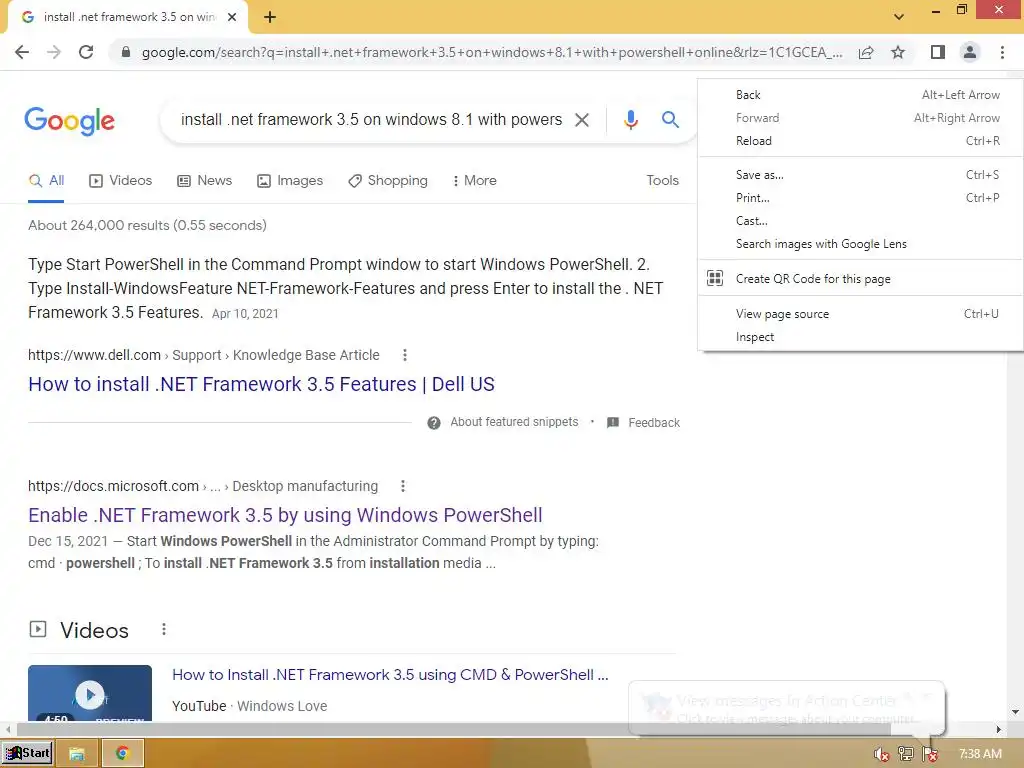Share this page icon in address bar
The height and width of the screenshot is (768, 1024).
[866, 52]
